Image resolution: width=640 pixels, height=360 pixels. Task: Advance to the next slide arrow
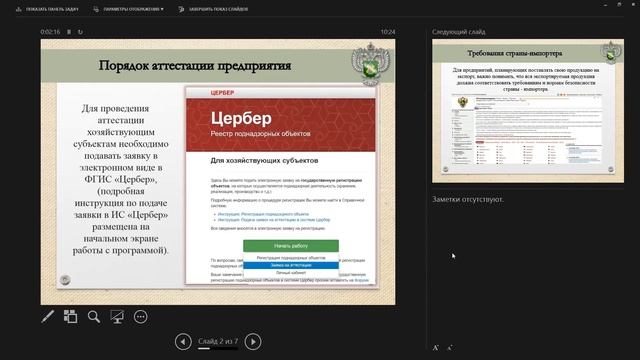[x=253, y=342]
